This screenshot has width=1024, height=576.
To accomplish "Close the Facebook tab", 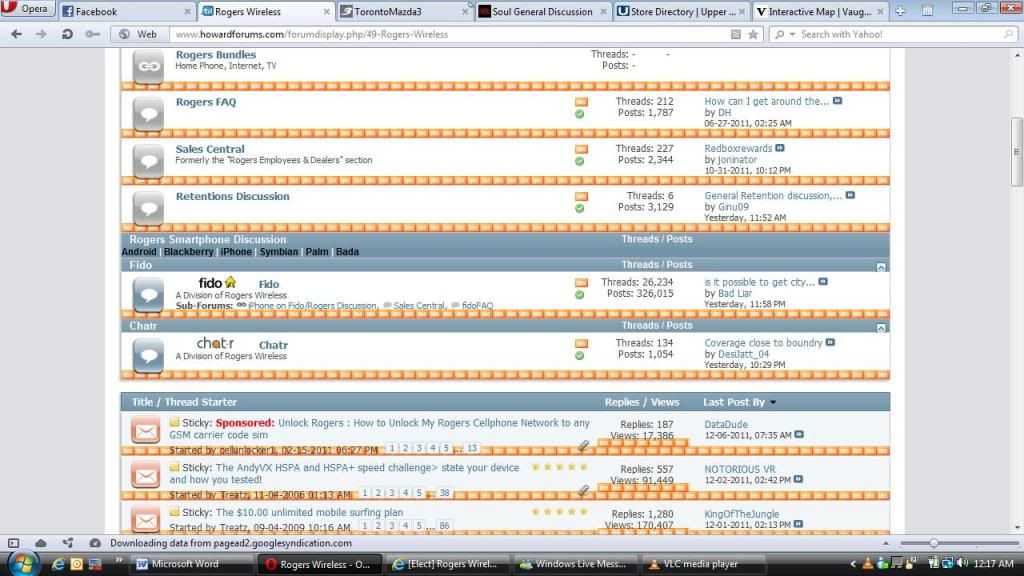I will [x=187, y=12].
